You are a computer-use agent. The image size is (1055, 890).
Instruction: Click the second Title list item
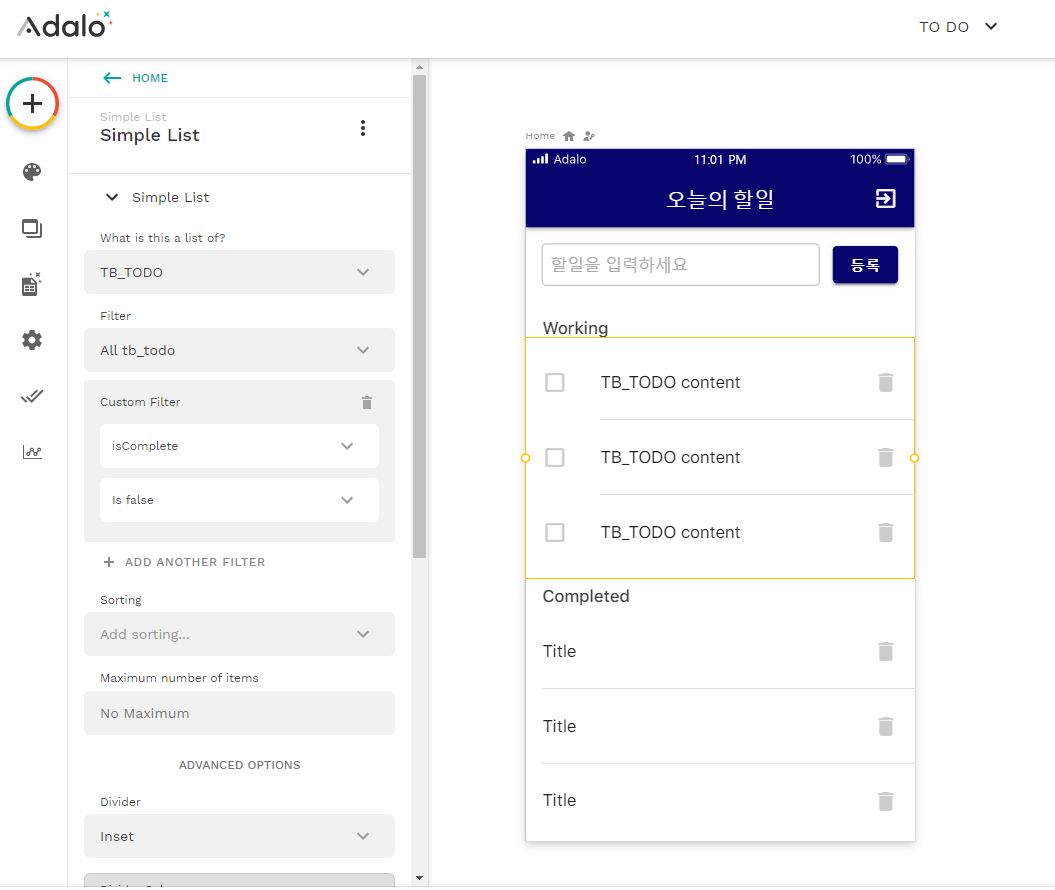click(x=559, y=727)
